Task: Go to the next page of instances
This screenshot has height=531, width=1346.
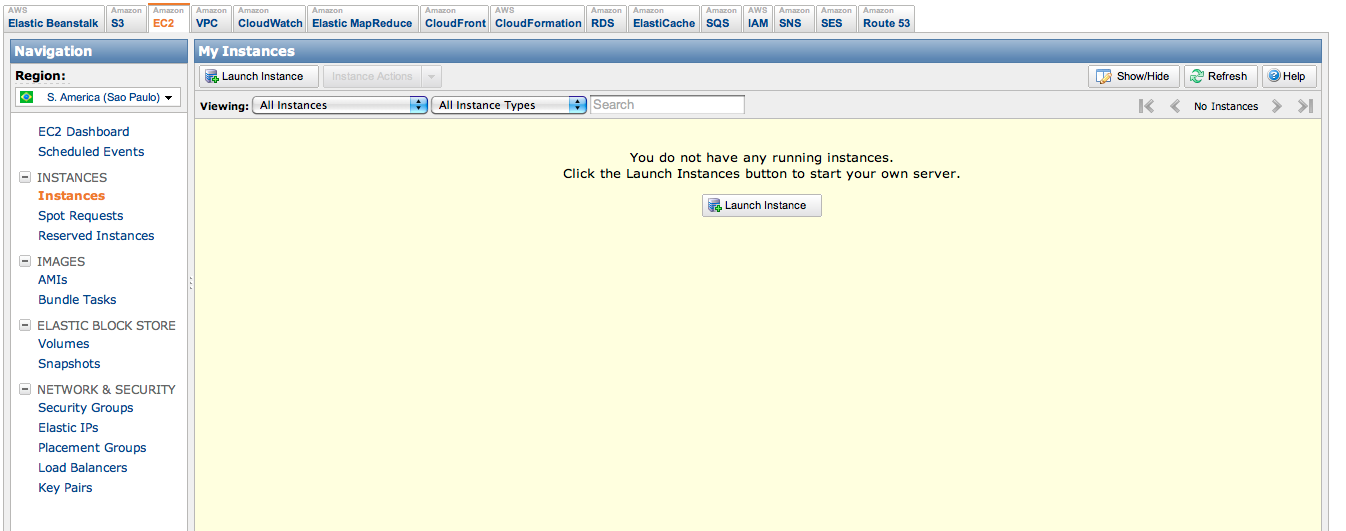Action: point(1277,106)
